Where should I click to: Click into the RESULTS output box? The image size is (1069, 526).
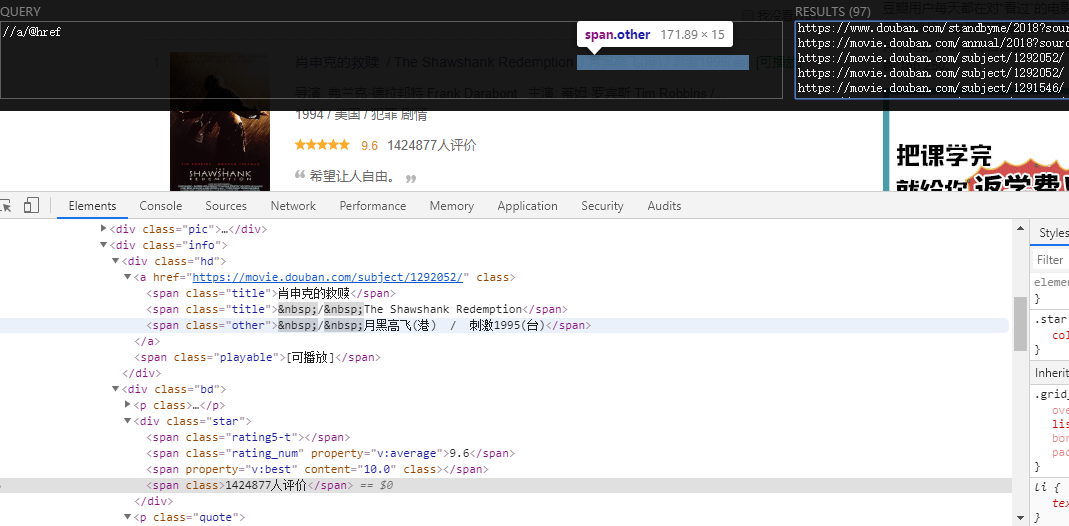click(932, 60)
